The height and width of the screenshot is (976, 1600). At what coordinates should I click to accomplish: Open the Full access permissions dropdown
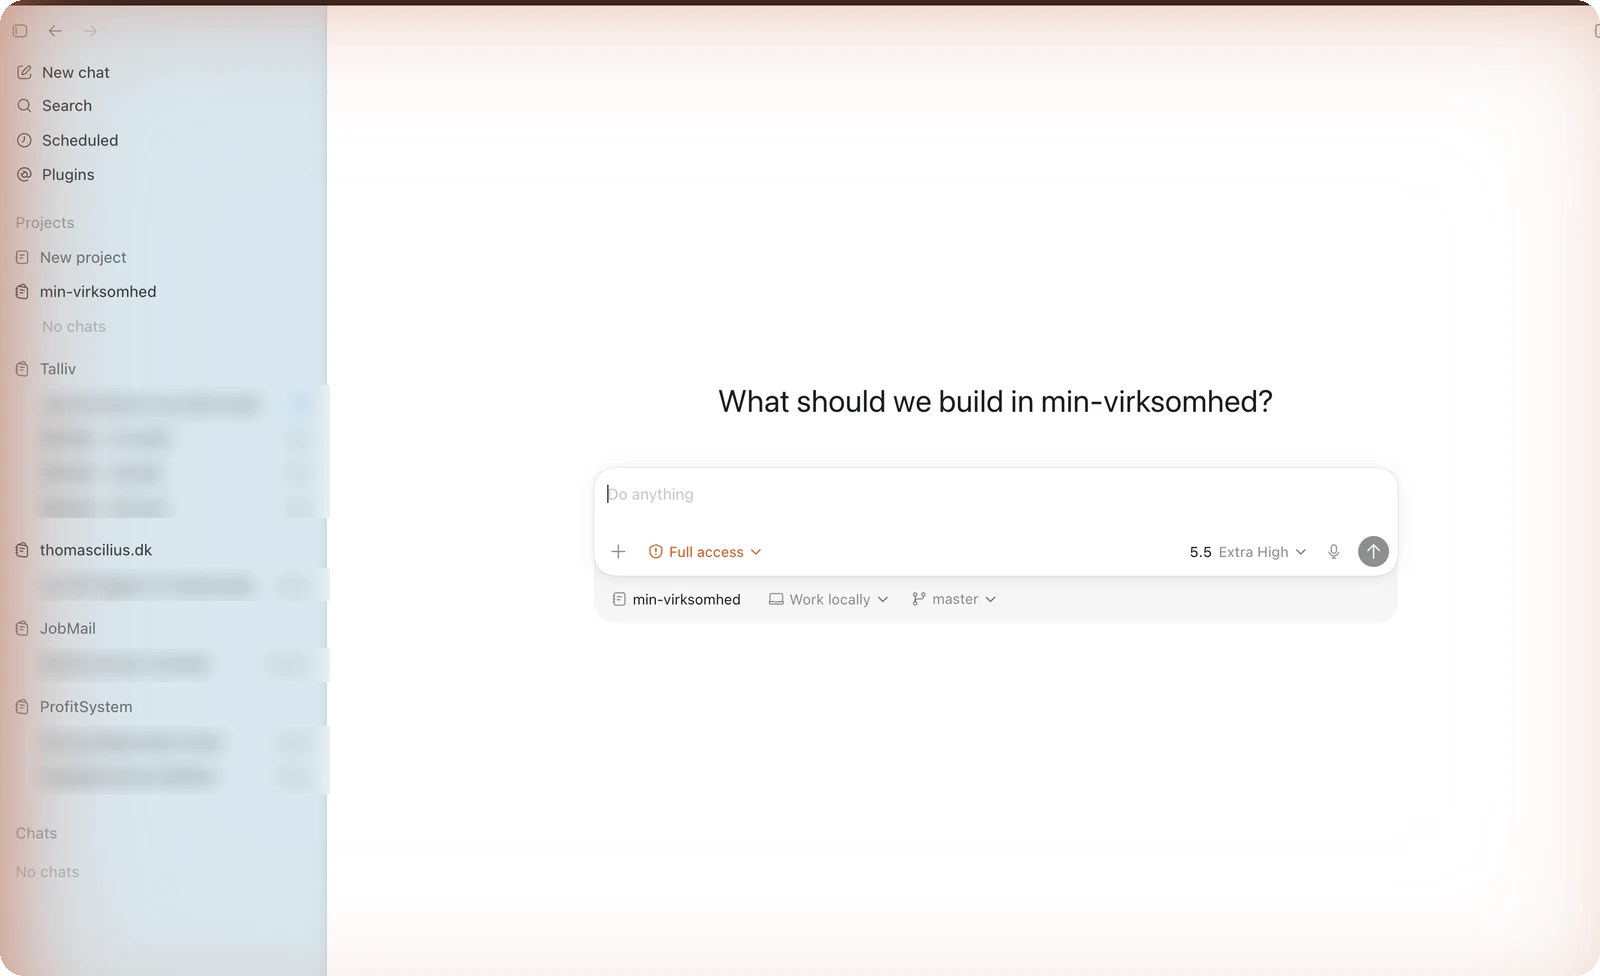coord(705,552)
